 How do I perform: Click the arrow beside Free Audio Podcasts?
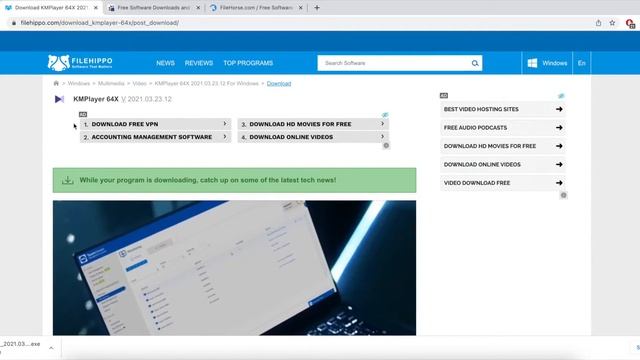pos(559,127)
